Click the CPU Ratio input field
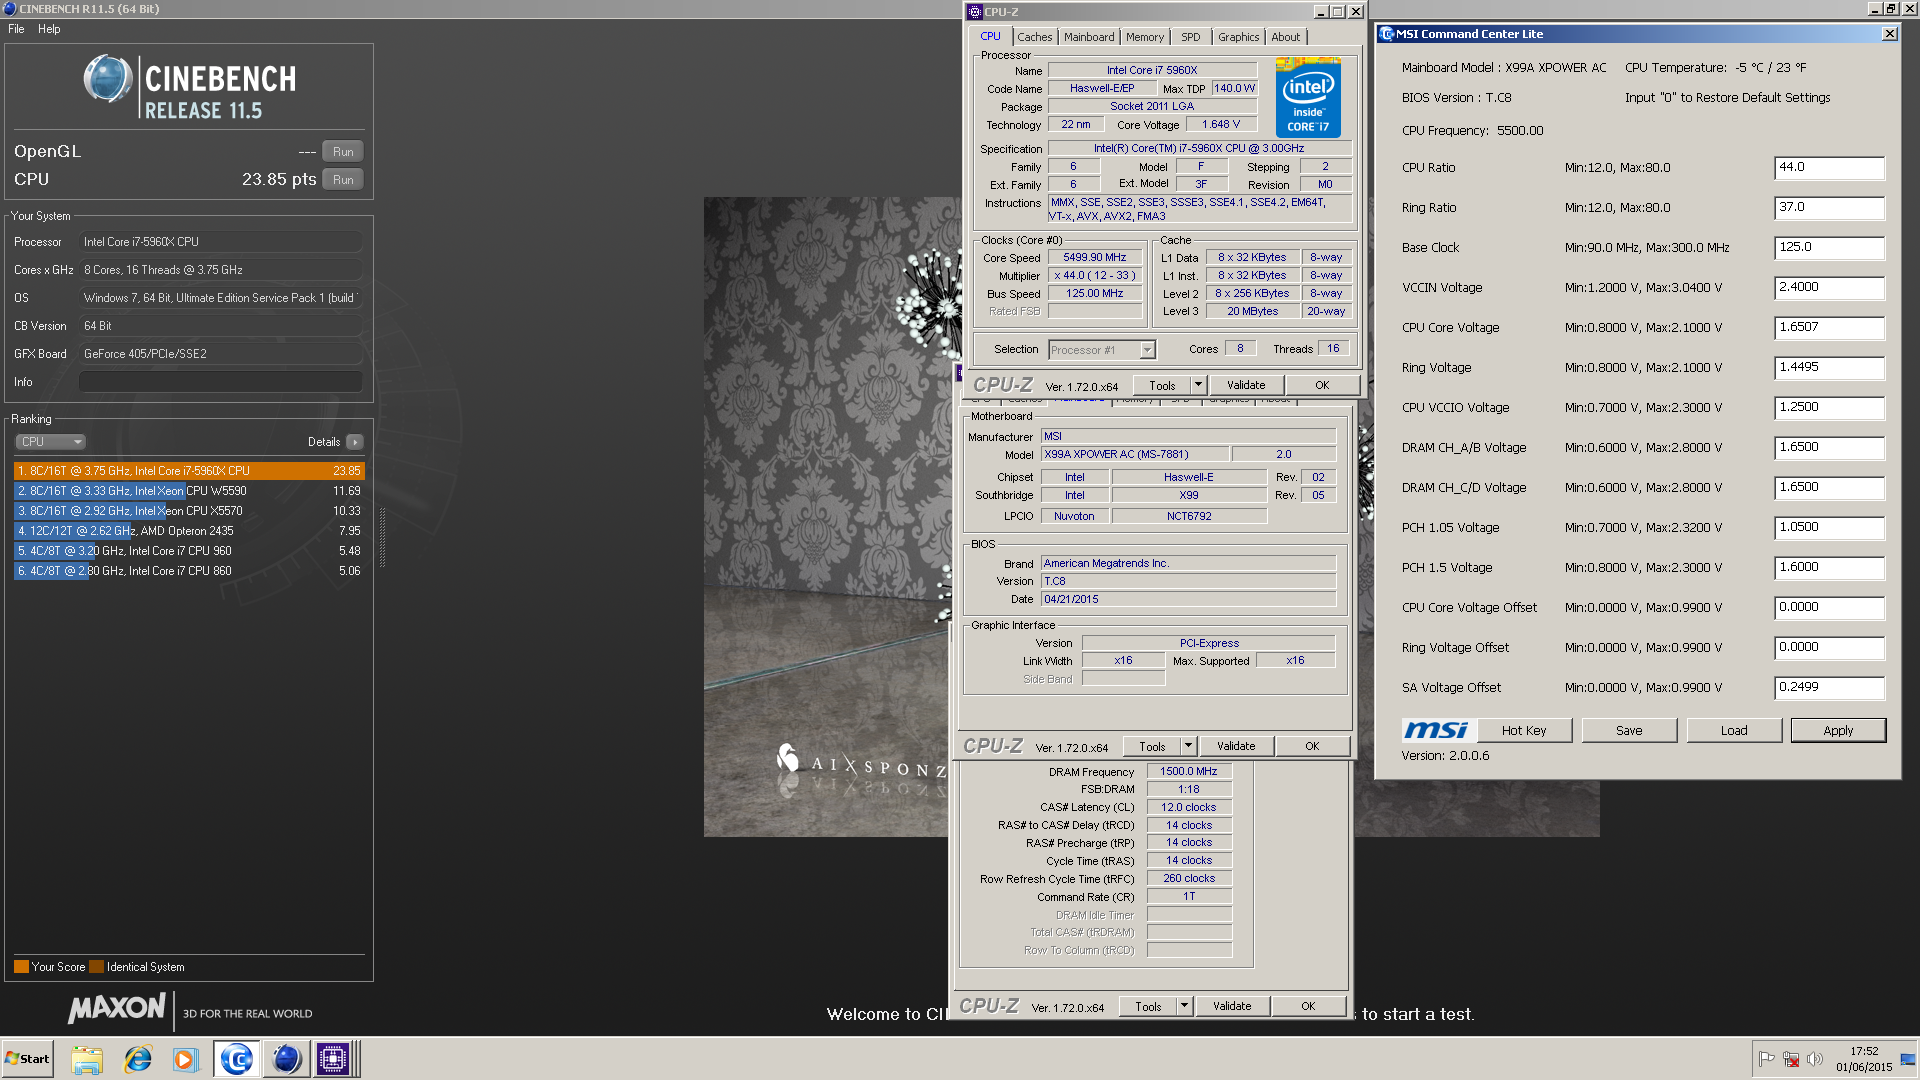Viewport: 1920px width, 1080px height. tap(1829, 168)
